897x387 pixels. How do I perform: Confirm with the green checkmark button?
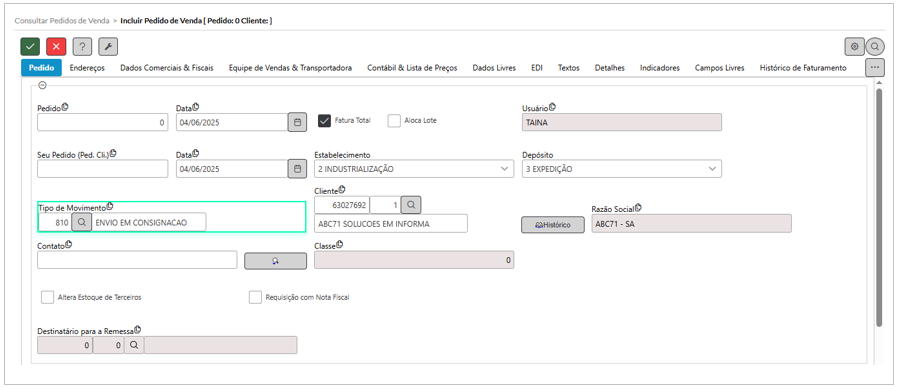[30, 46]
